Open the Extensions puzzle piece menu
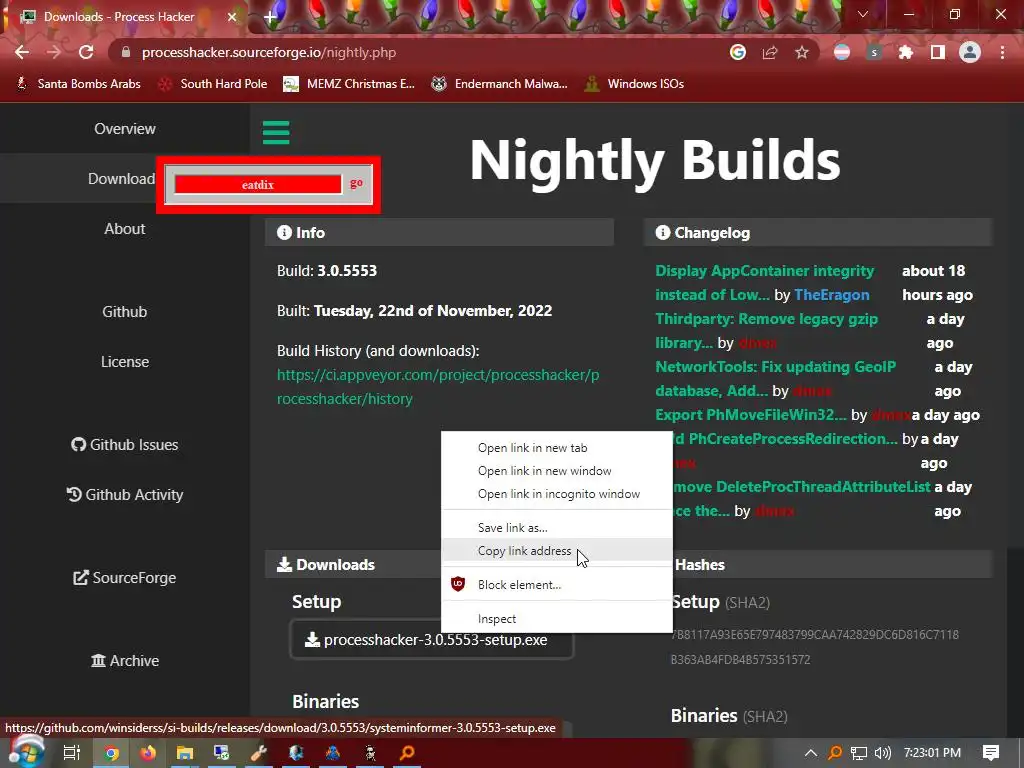 (x=906, y=52)
